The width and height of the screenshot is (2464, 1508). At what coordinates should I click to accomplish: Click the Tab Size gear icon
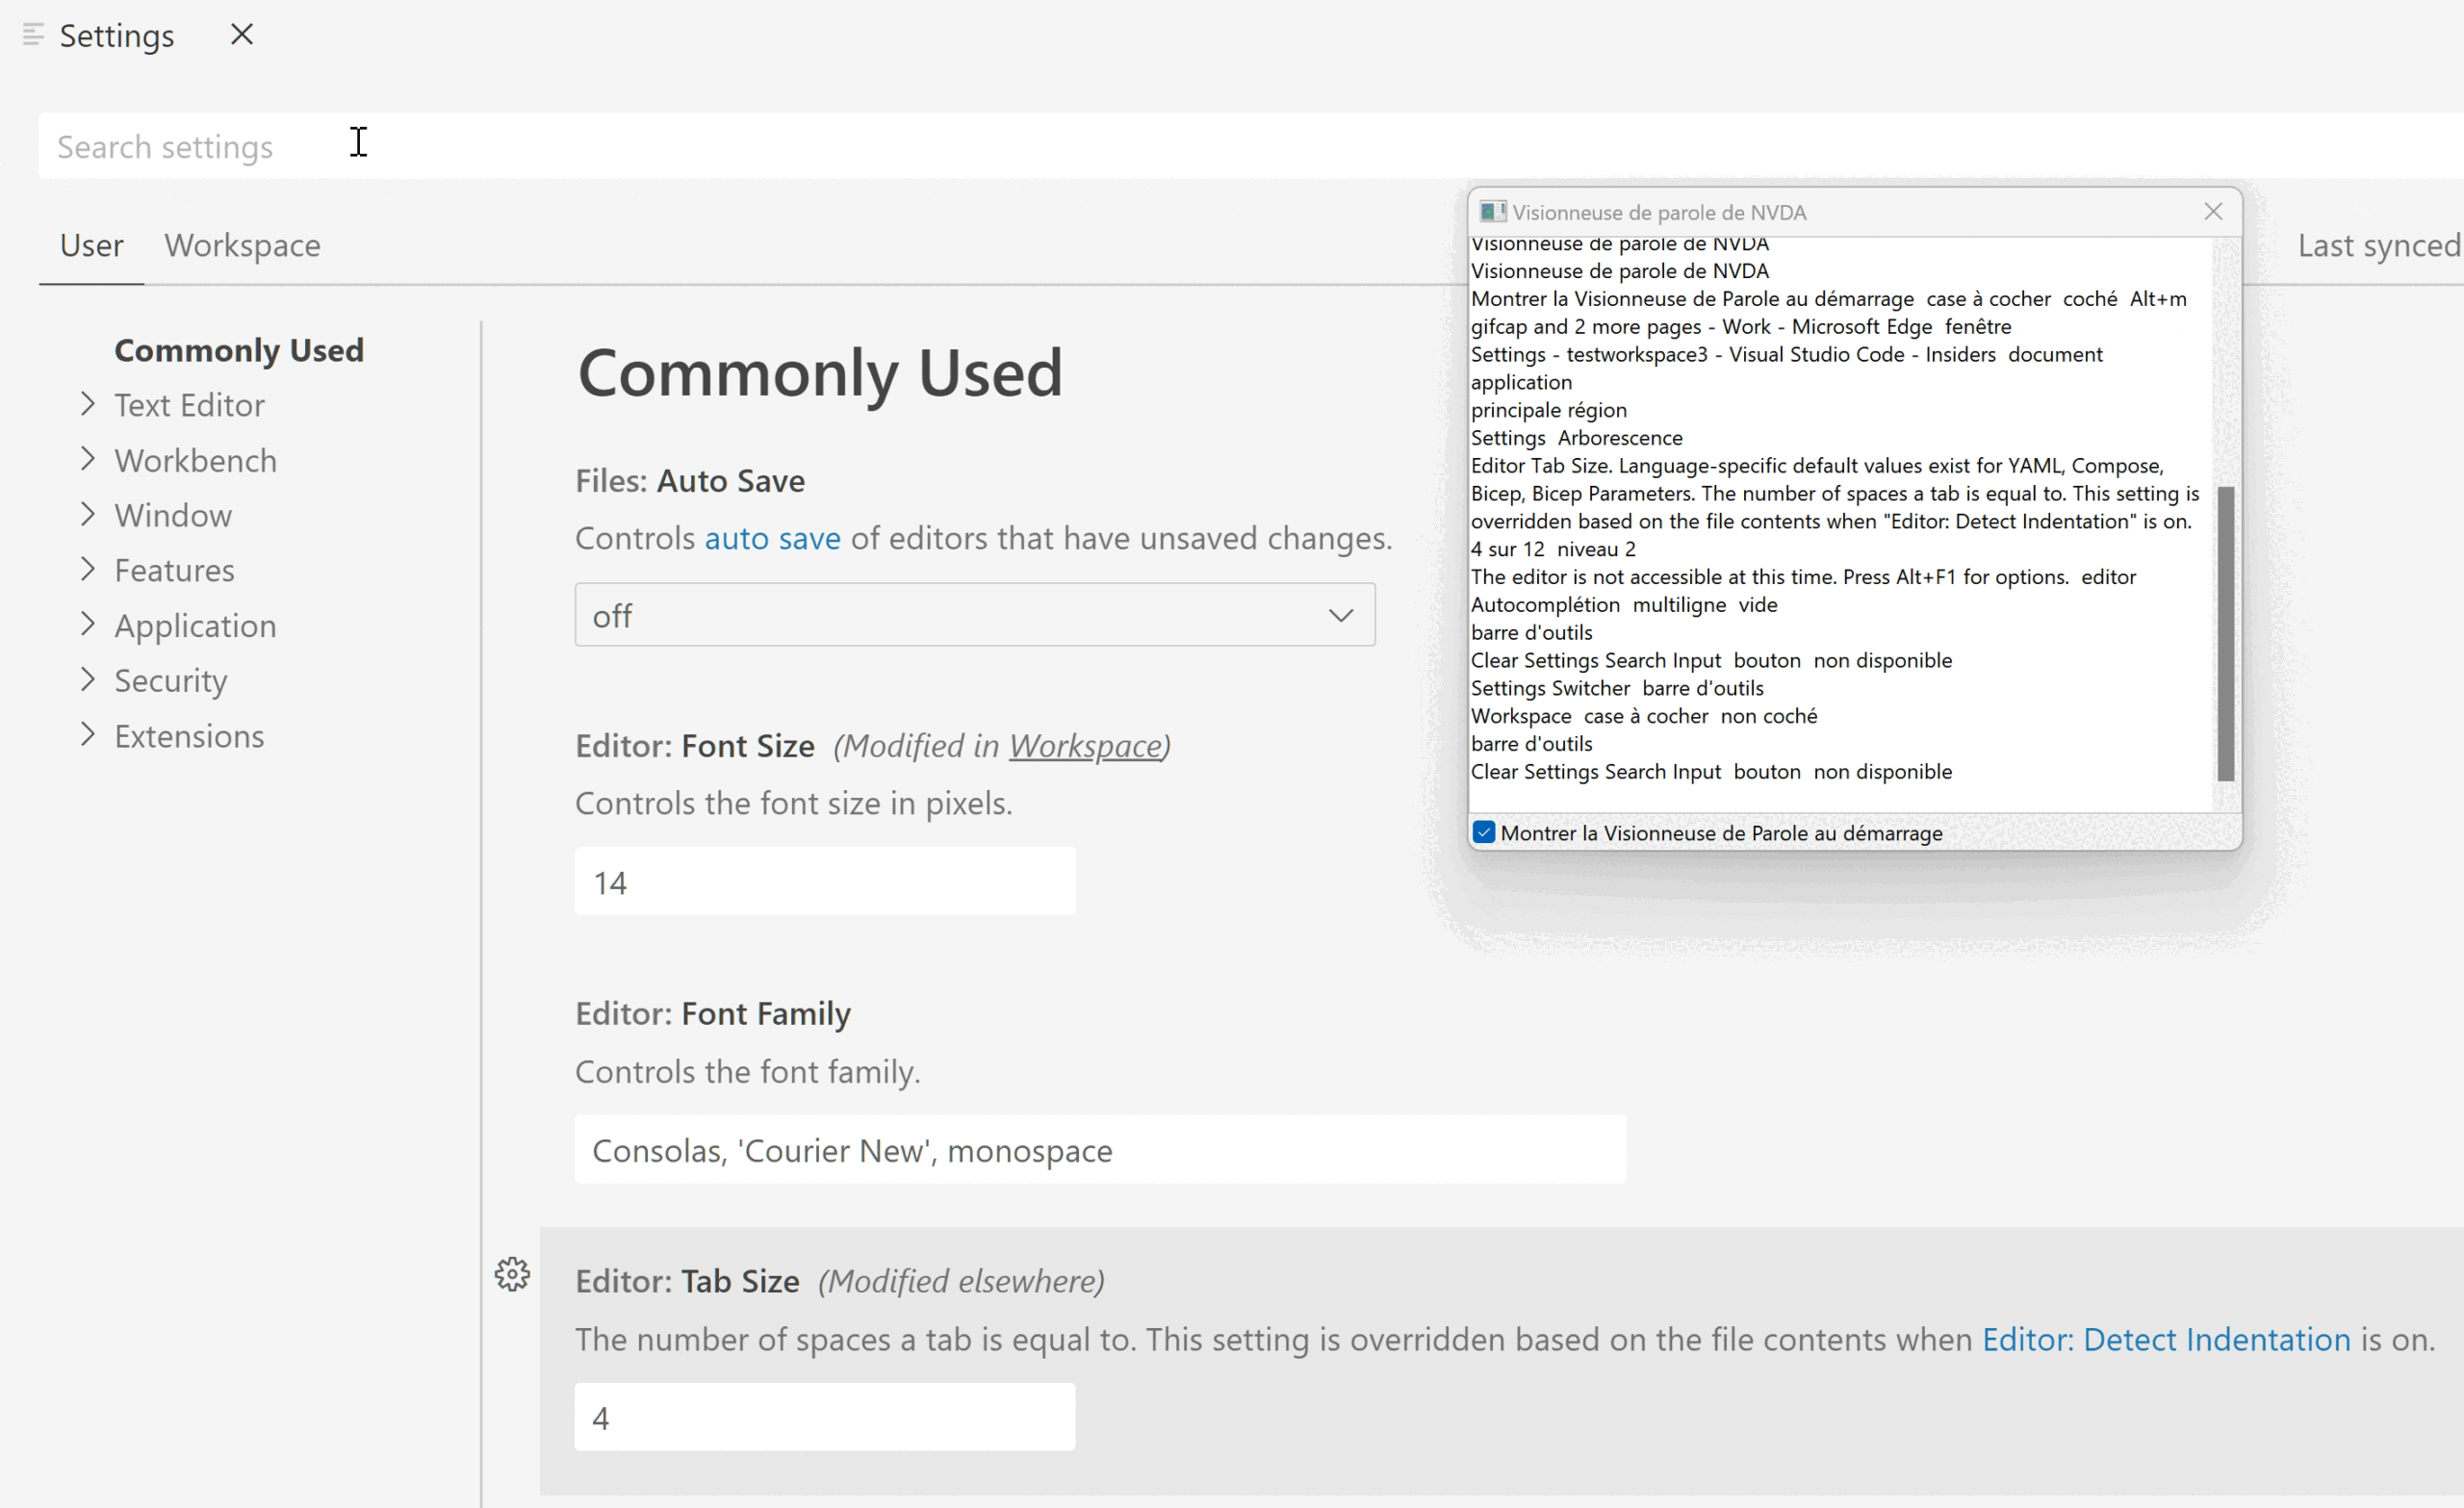point(512,1274)
